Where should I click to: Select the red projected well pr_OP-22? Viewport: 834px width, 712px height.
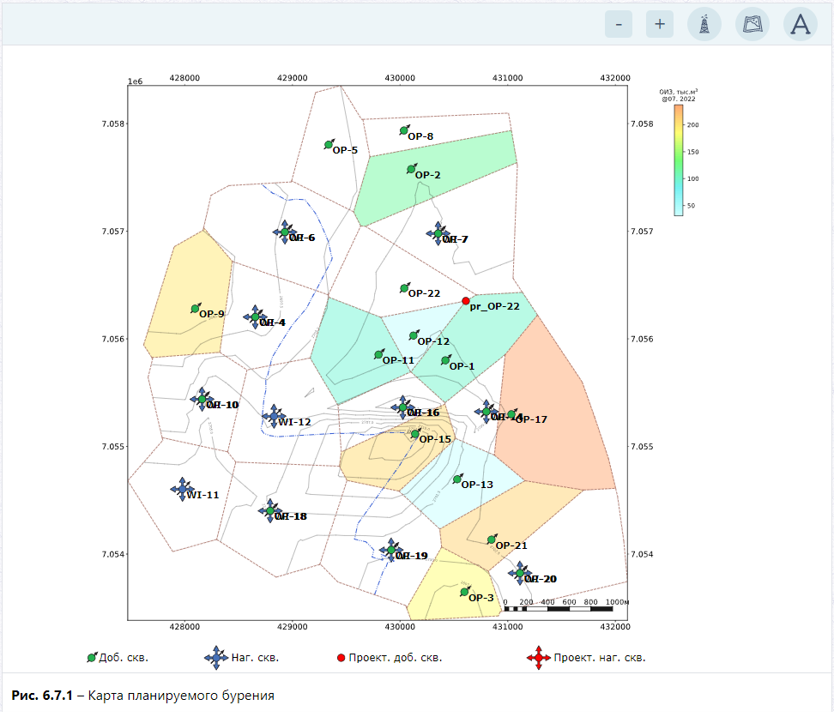[x=466, y=301]
